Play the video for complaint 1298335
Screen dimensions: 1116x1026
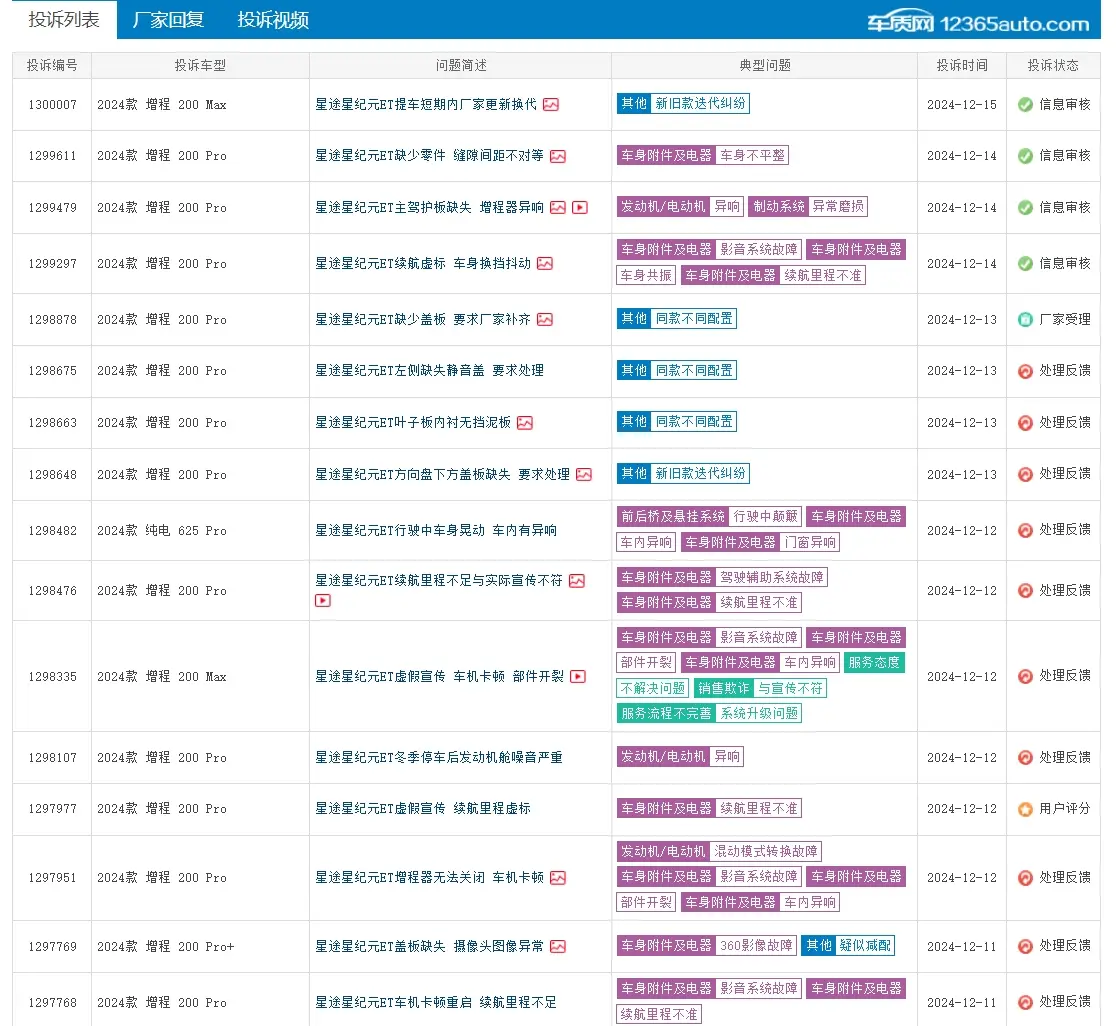tap(579, 677)
